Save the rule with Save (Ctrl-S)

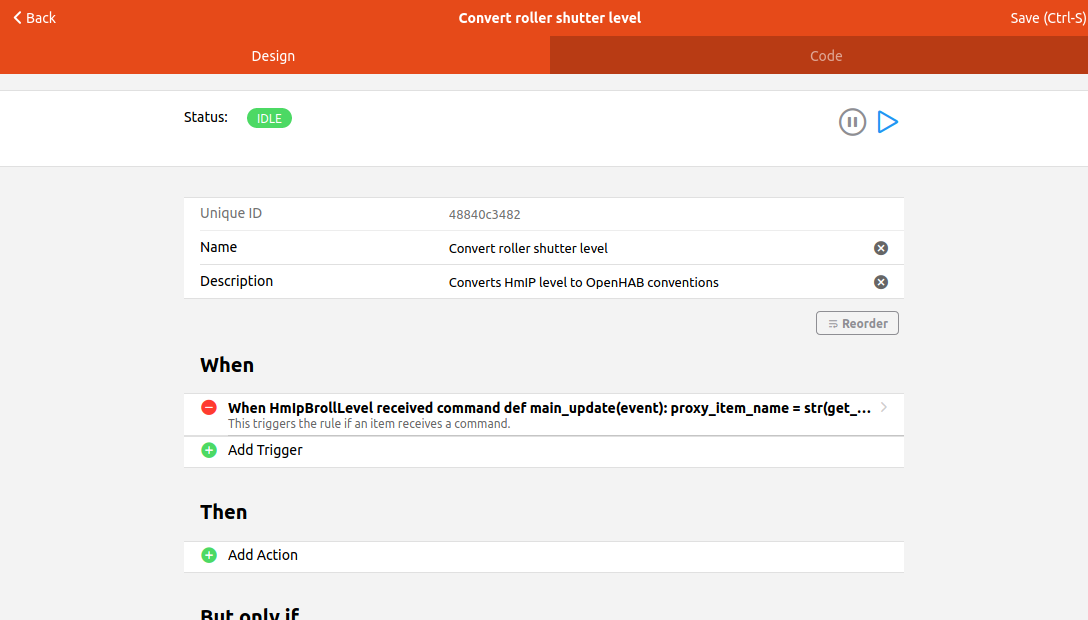pos(1048,18)
